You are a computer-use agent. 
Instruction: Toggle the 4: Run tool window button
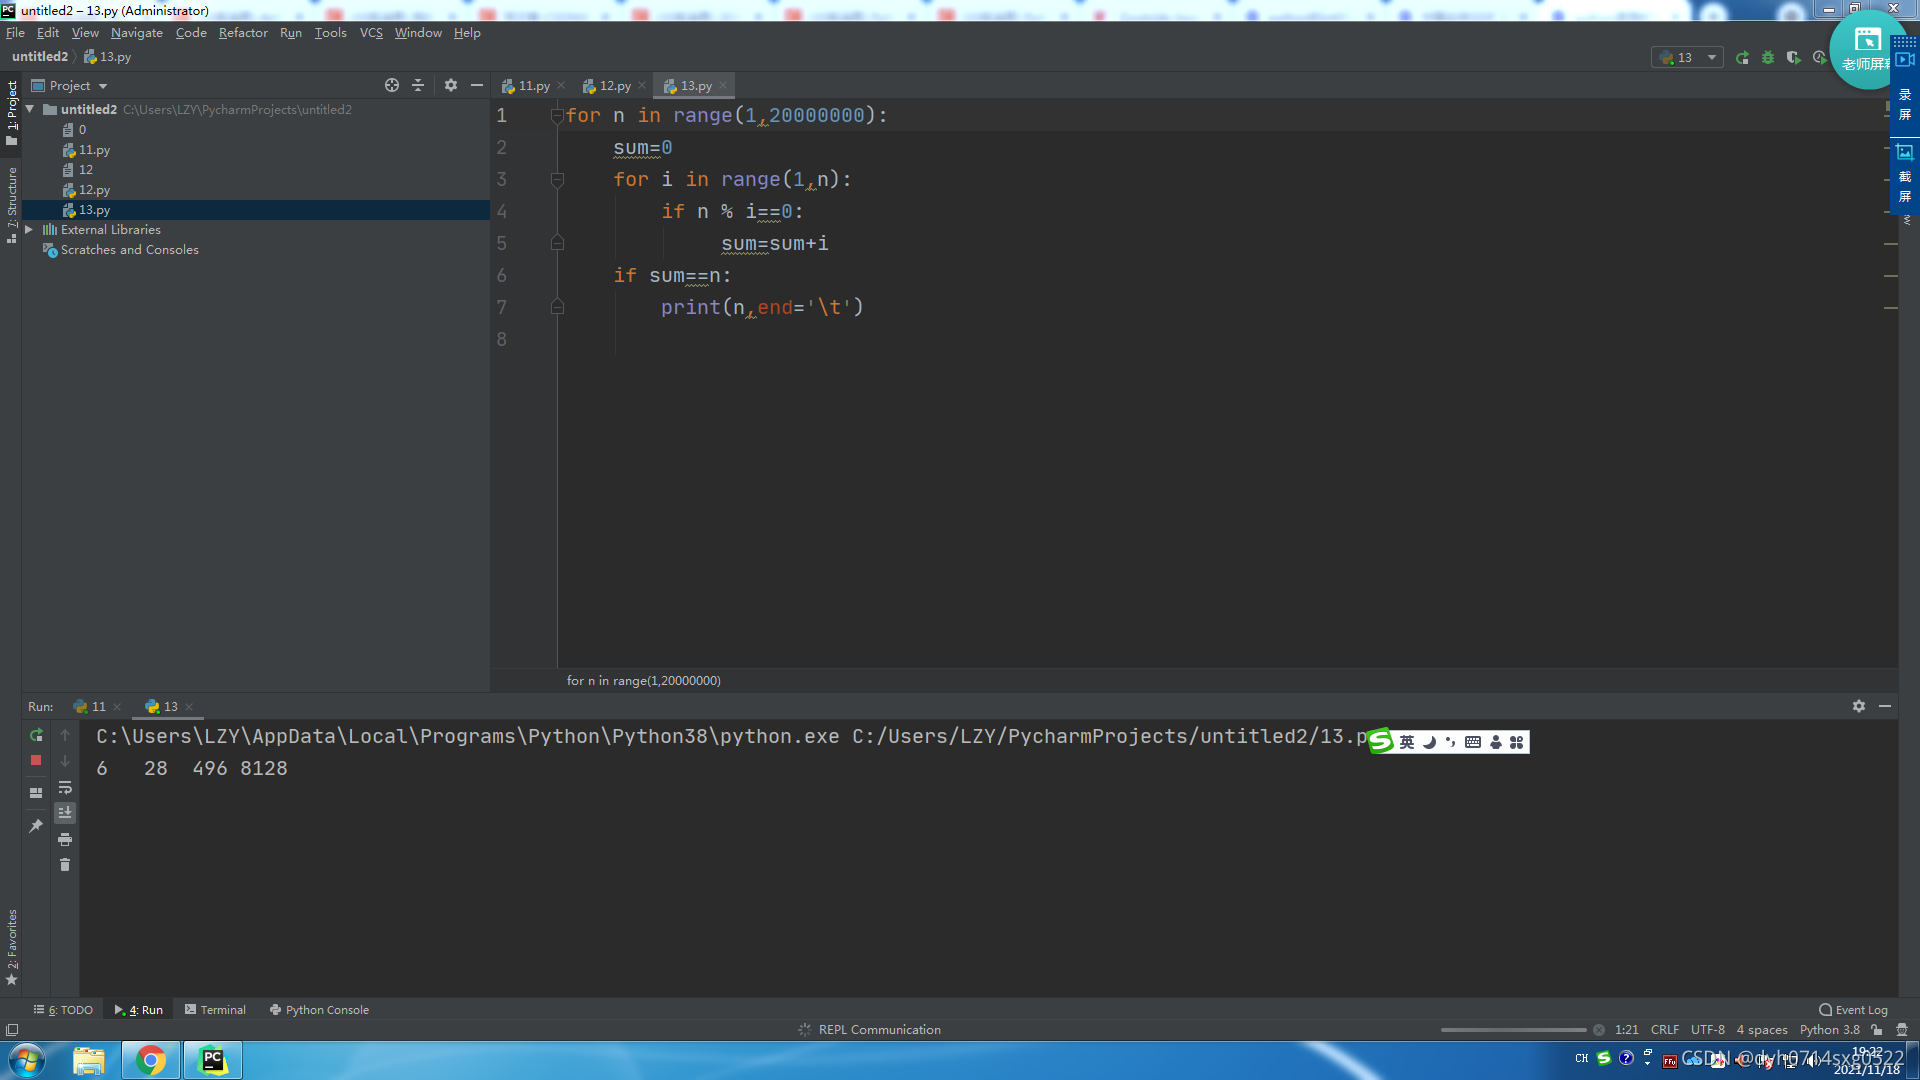[139, 1010]
